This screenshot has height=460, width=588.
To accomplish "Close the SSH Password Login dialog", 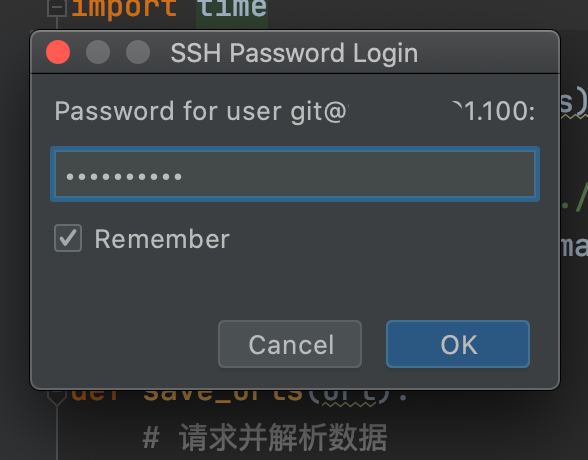I will coord(58,52).
